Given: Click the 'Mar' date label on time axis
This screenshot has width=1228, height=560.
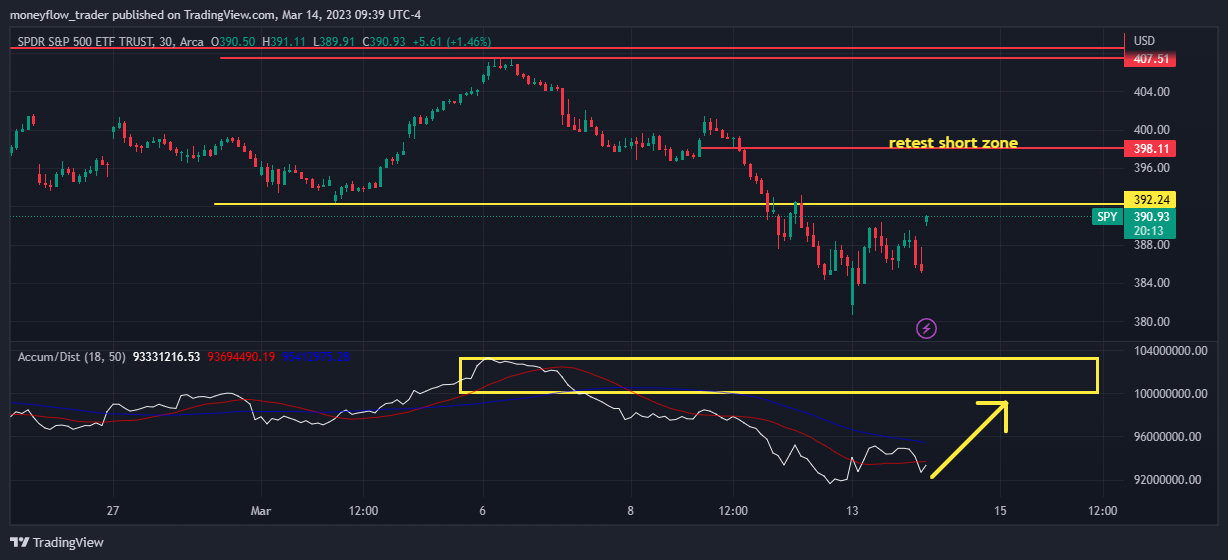Looking at the screenshot, I should click(x=262, y=510).
